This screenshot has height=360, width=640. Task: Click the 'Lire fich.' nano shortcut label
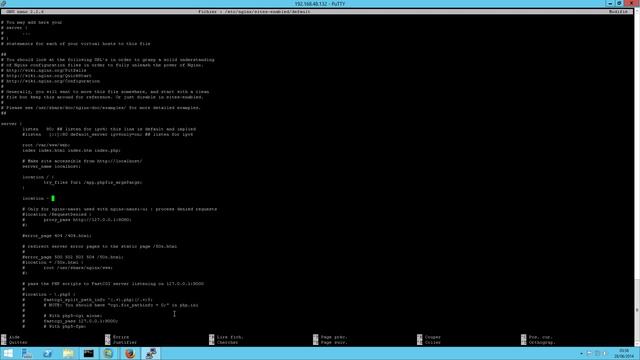pos(230,337)
